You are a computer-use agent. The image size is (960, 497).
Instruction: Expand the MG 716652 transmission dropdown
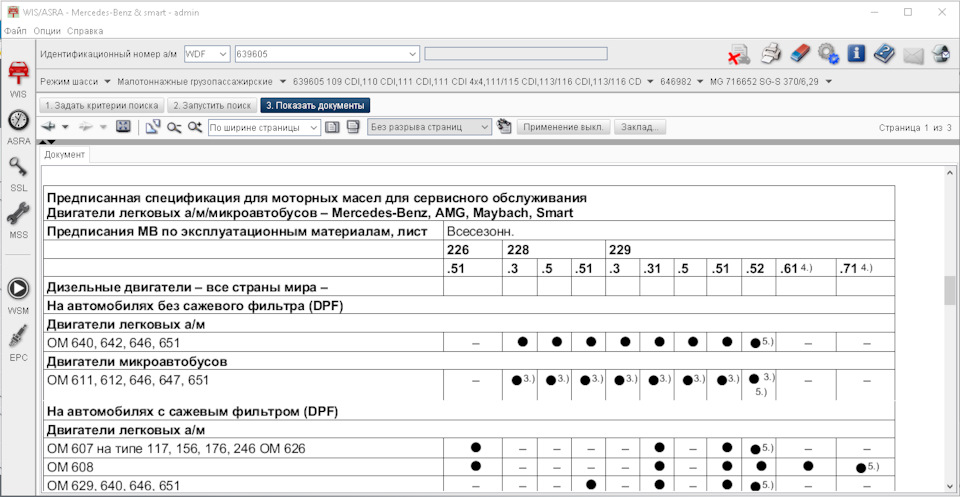tap(829, 81)
